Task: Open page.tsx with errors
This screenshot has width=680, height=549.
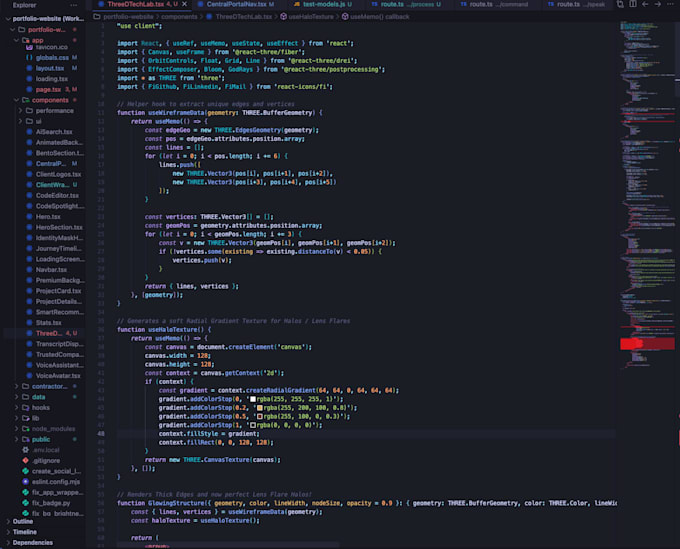Action: click(48, 89)
